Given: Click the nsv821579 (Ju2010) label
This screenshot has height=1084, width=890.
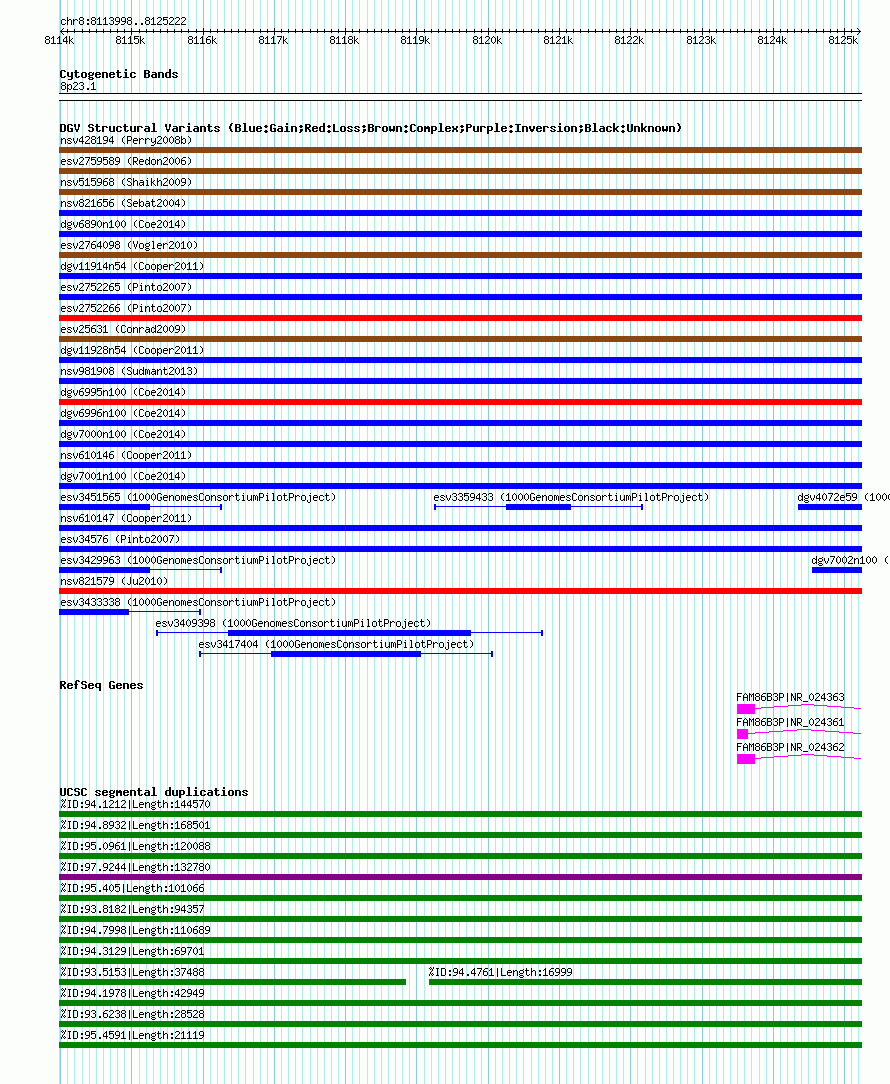Looking at the screenshot, I should [x=114, y=581].
